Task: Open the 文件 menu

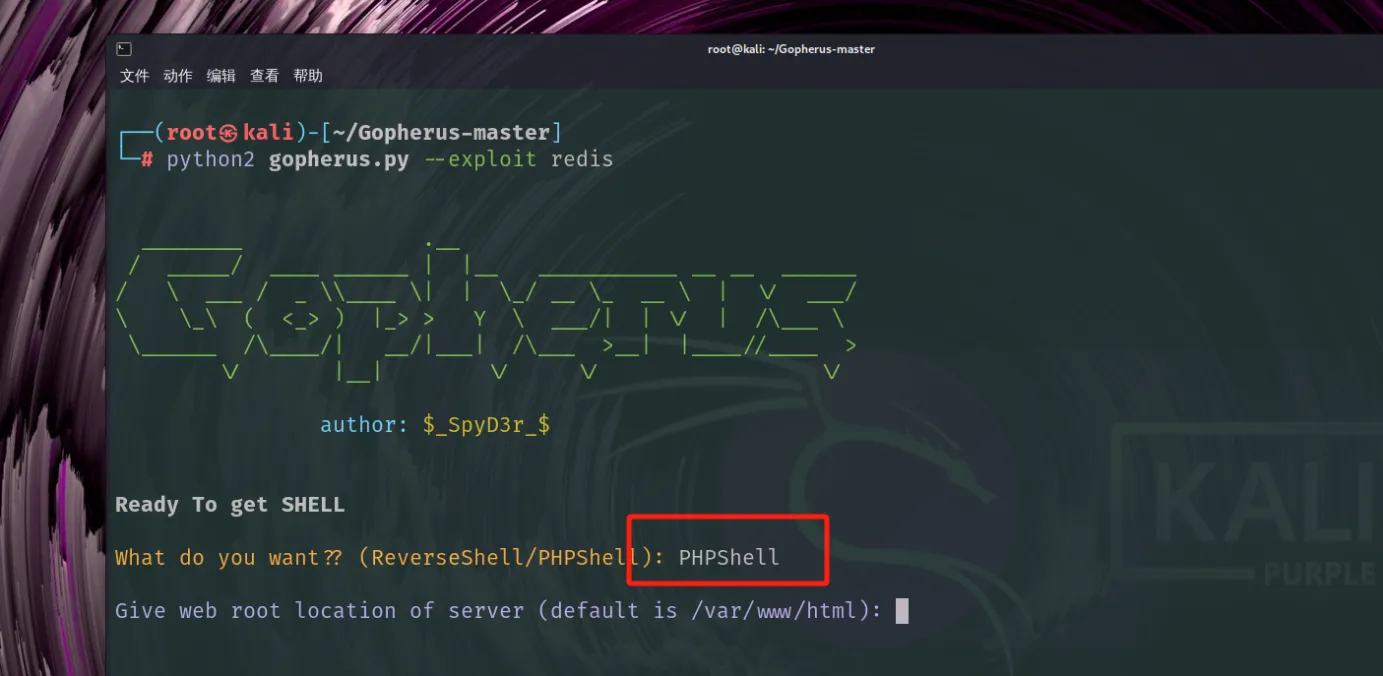Action: click(x=134, y=76)
